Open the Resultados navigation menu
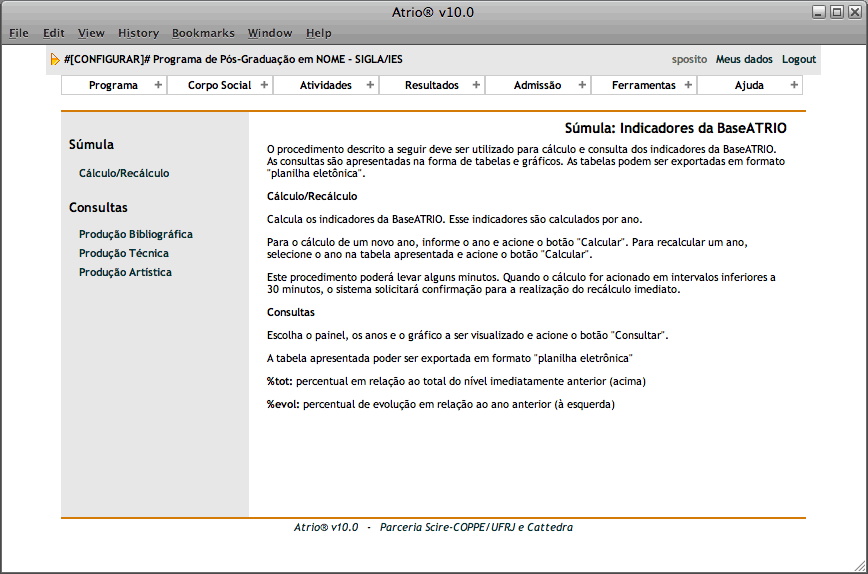Viewport: 868px width, 574px height. 431,85
